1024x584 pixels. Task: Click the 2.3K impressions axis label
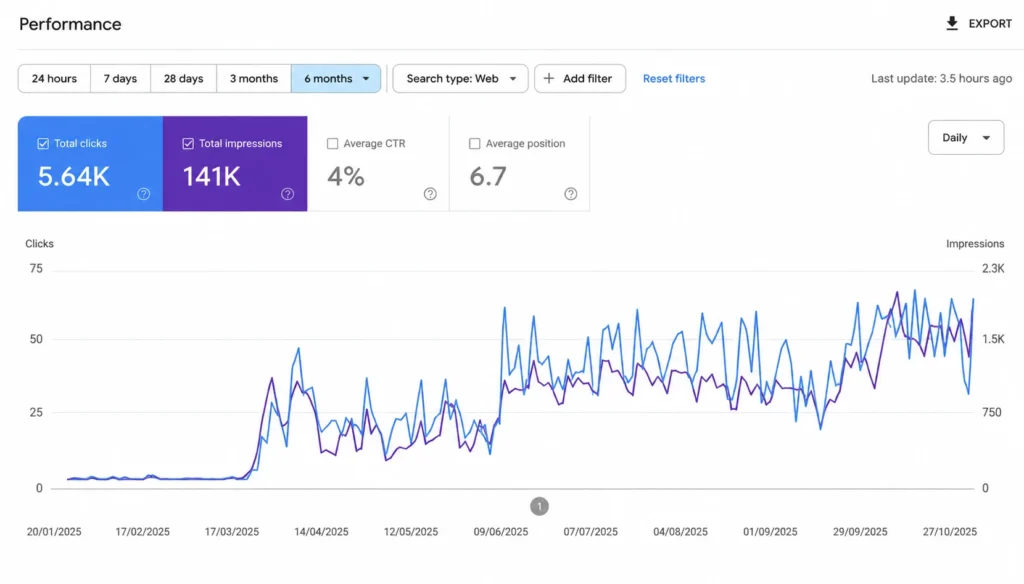click(993, 268)
